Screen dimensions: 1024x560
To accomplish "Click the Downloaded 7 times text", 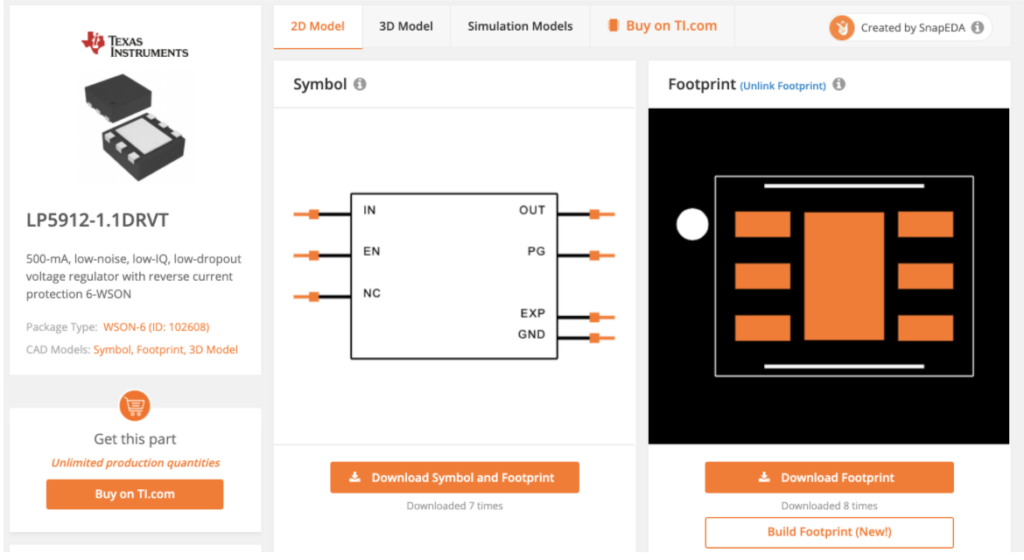I will click(455, 506).
